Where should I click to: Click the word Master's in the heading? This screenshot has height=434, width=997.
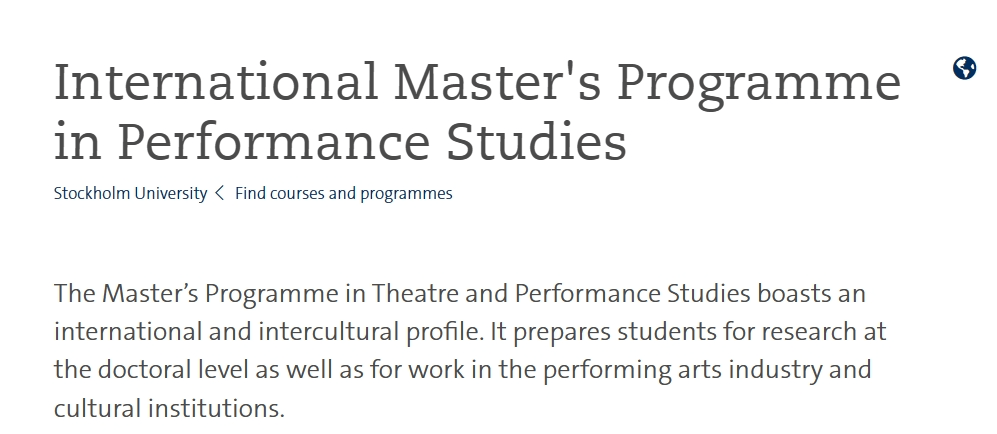coord(497,82)
